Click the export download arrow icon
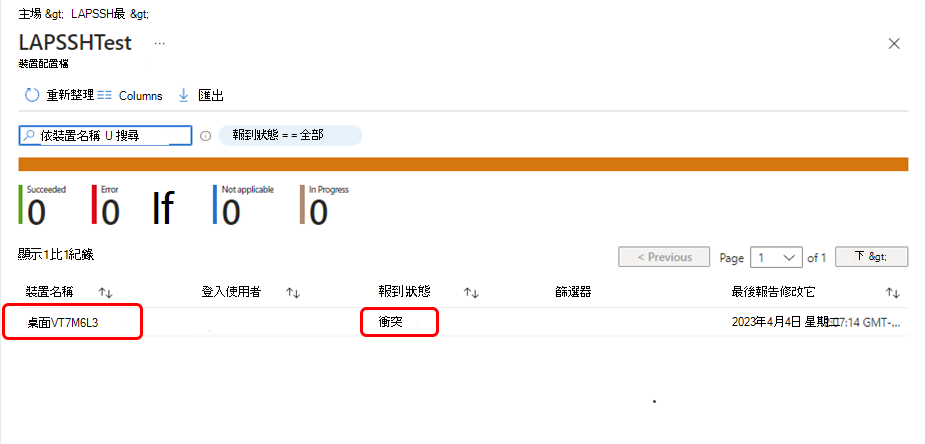The image size is (925, 444). click(183, 95)
